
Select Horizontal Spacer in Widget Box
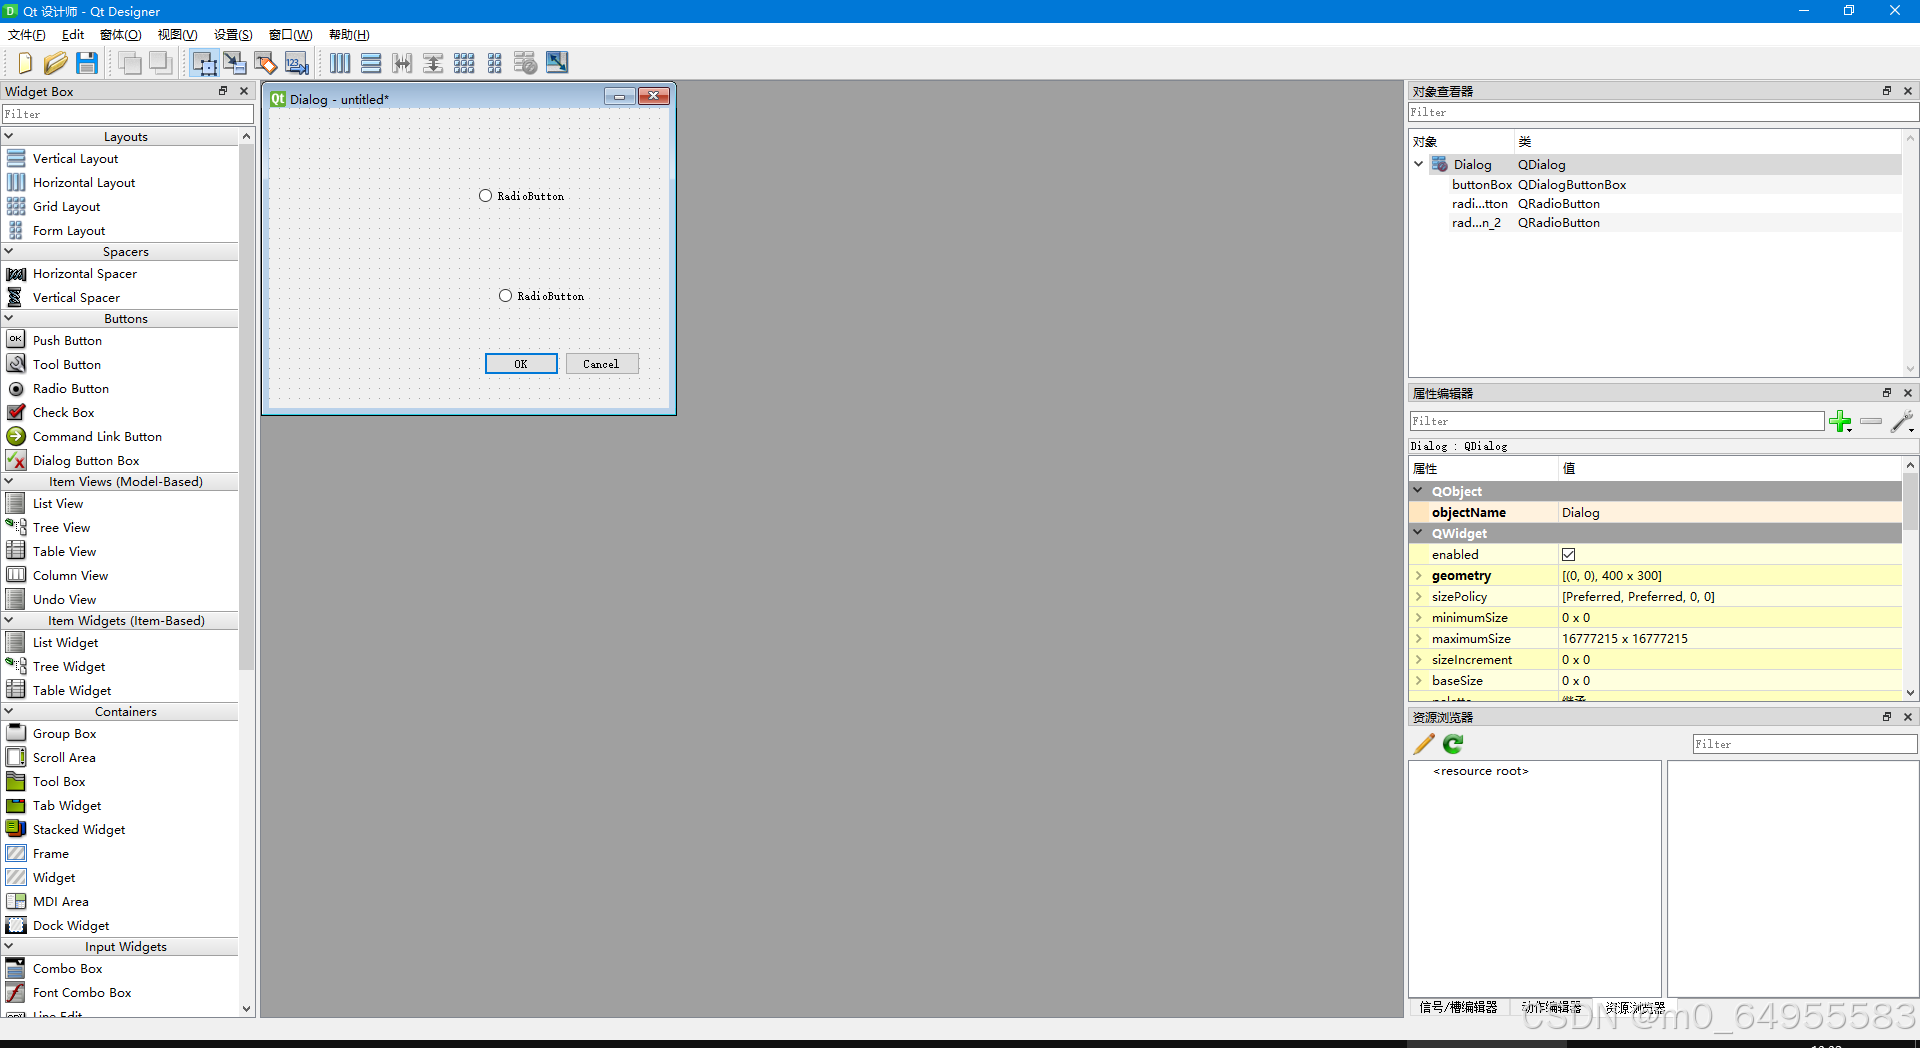click(84, 273)
